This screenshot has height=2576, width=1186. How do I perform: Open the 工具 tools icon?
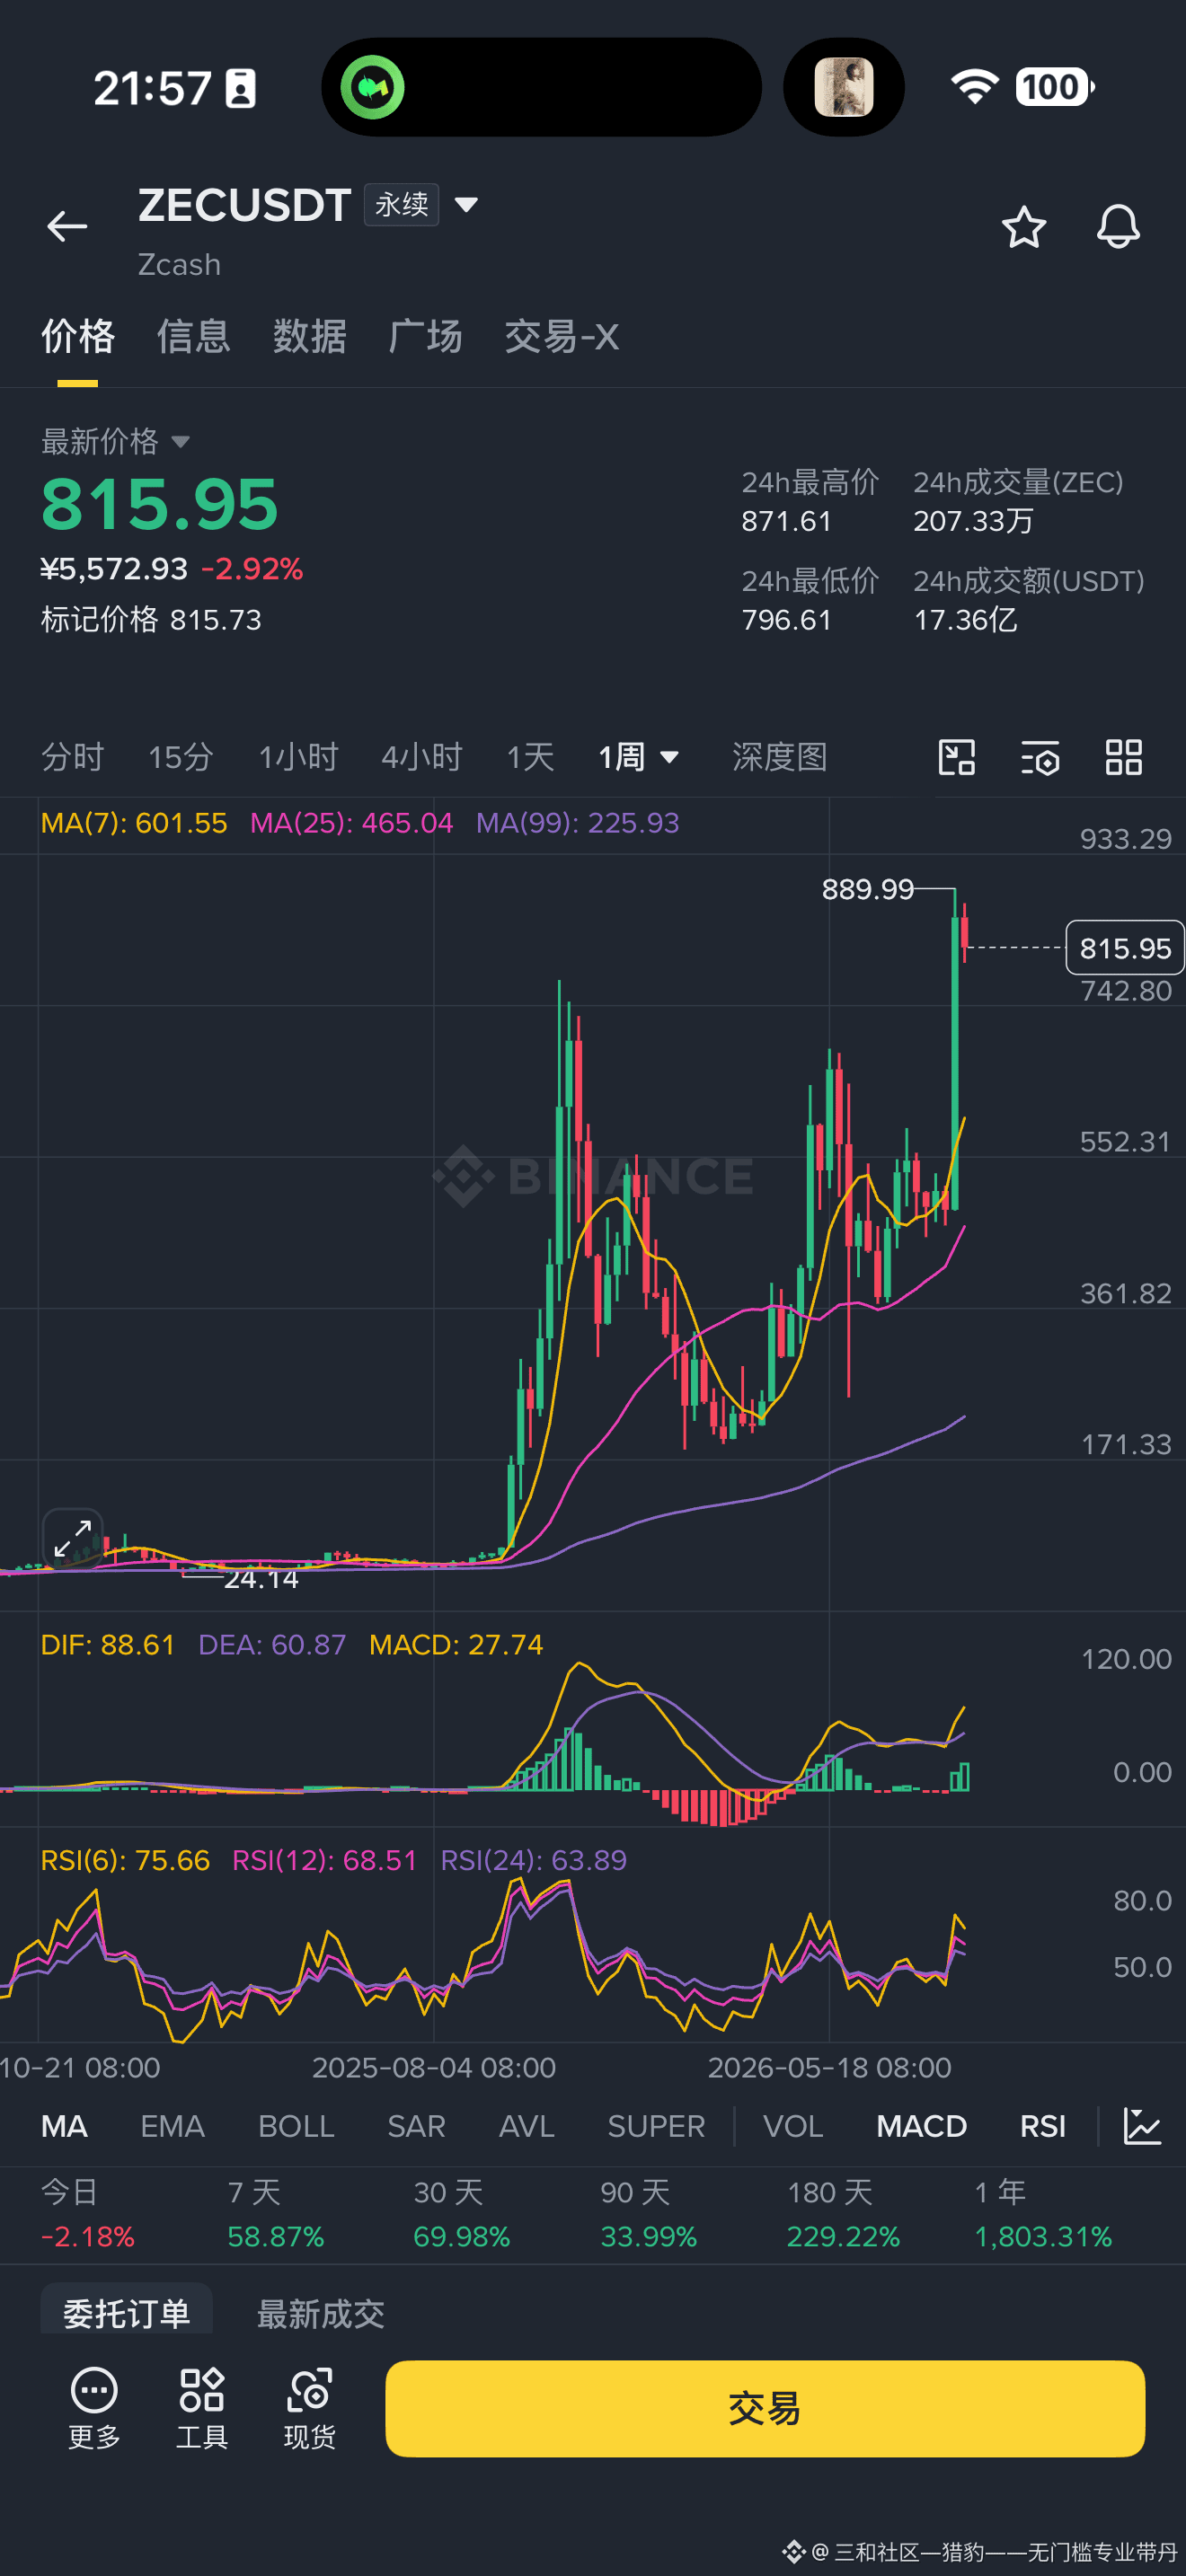pyautogui.click(x=202, y=2408)
